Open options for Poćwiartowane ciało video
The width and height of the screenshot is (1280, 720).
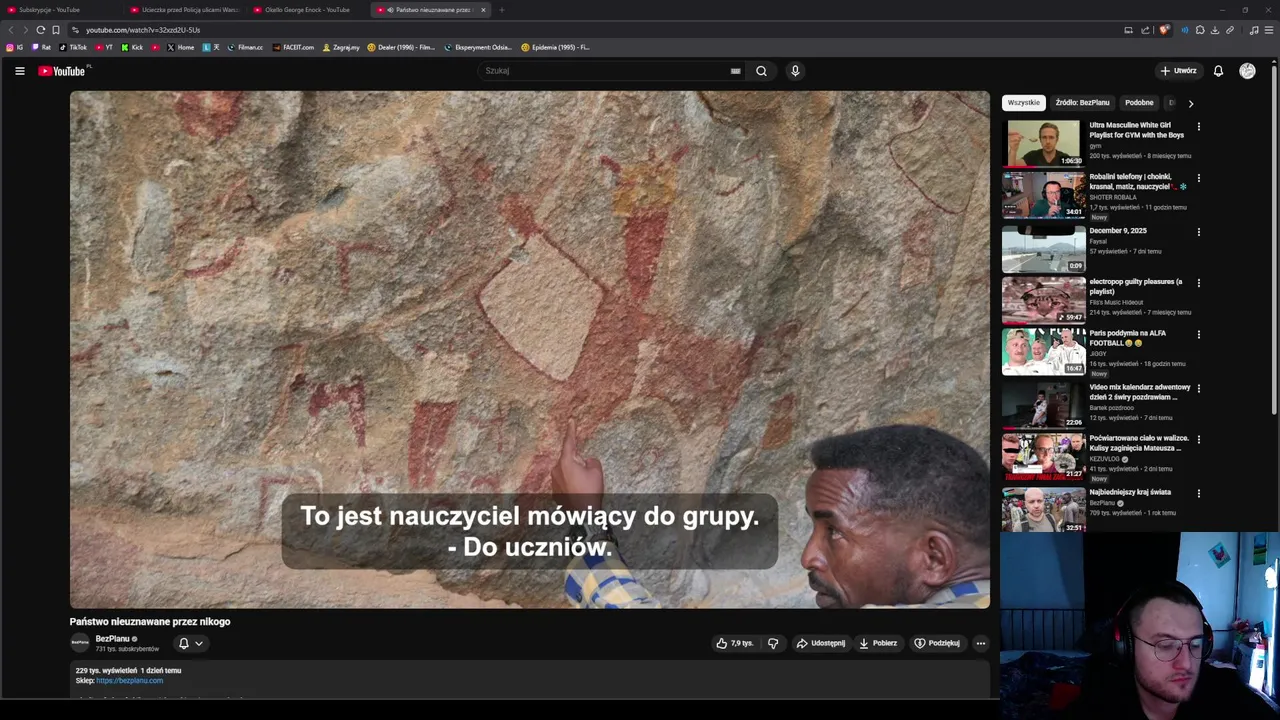[x=1198, y=439]
